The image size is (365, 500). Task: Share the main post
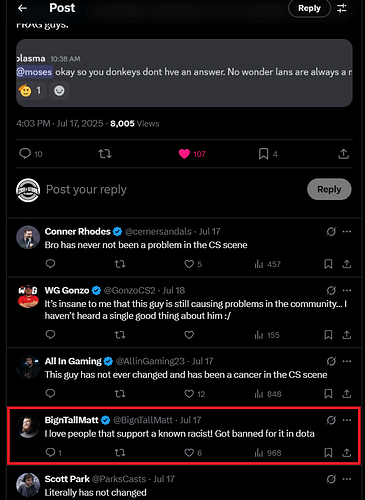[343, 154]
